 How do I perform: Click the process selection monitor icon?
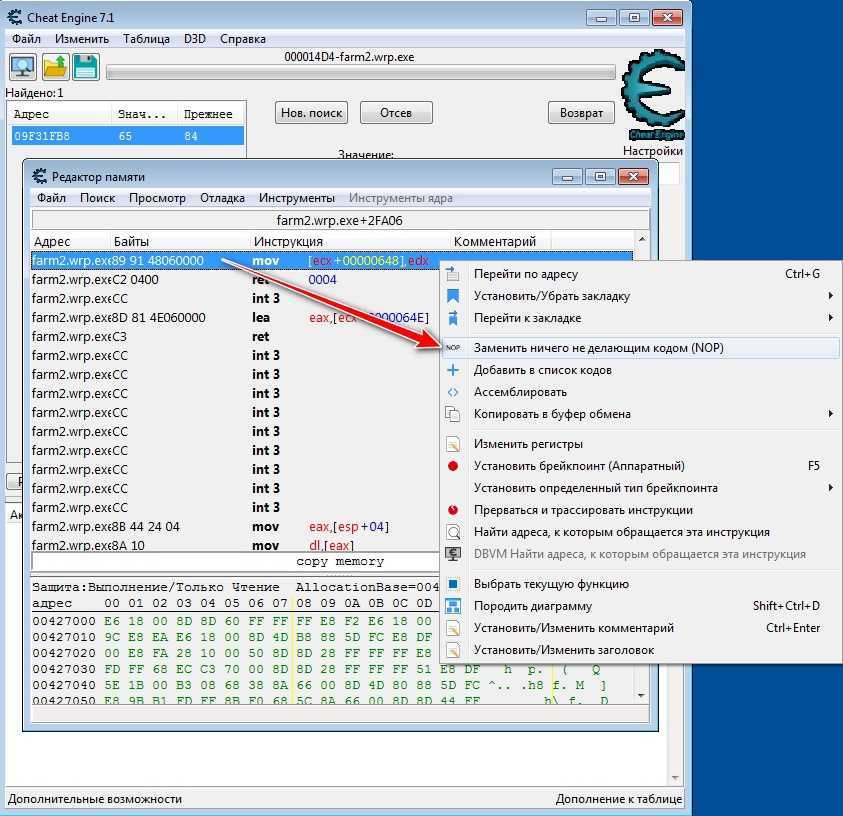23,67
